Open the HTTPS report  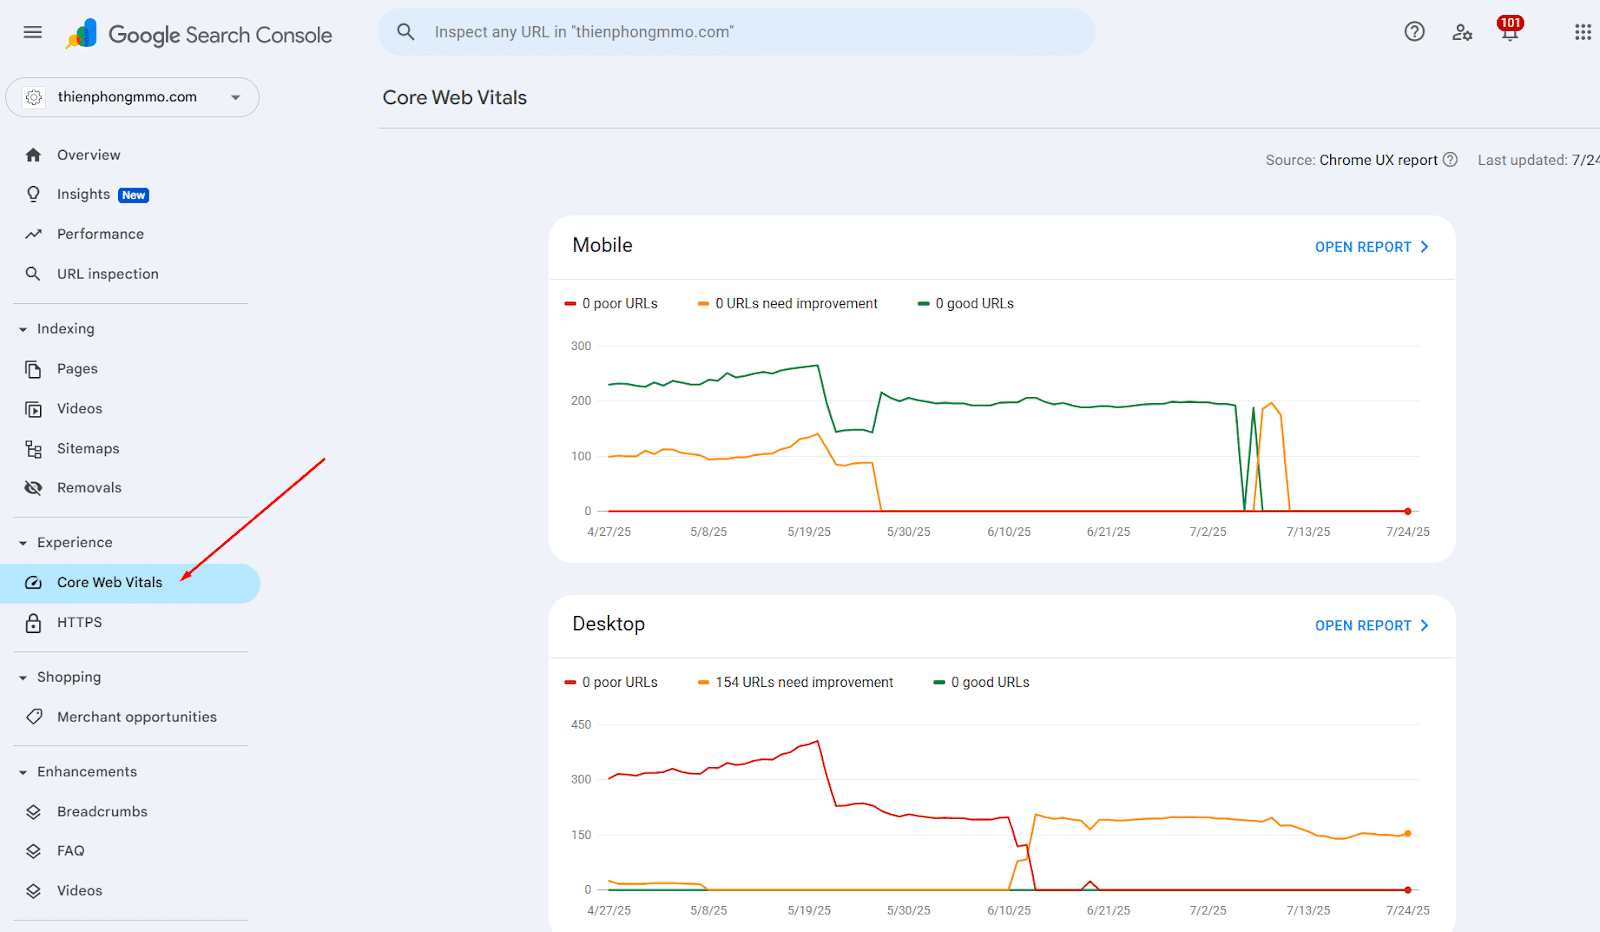[79, 622]
